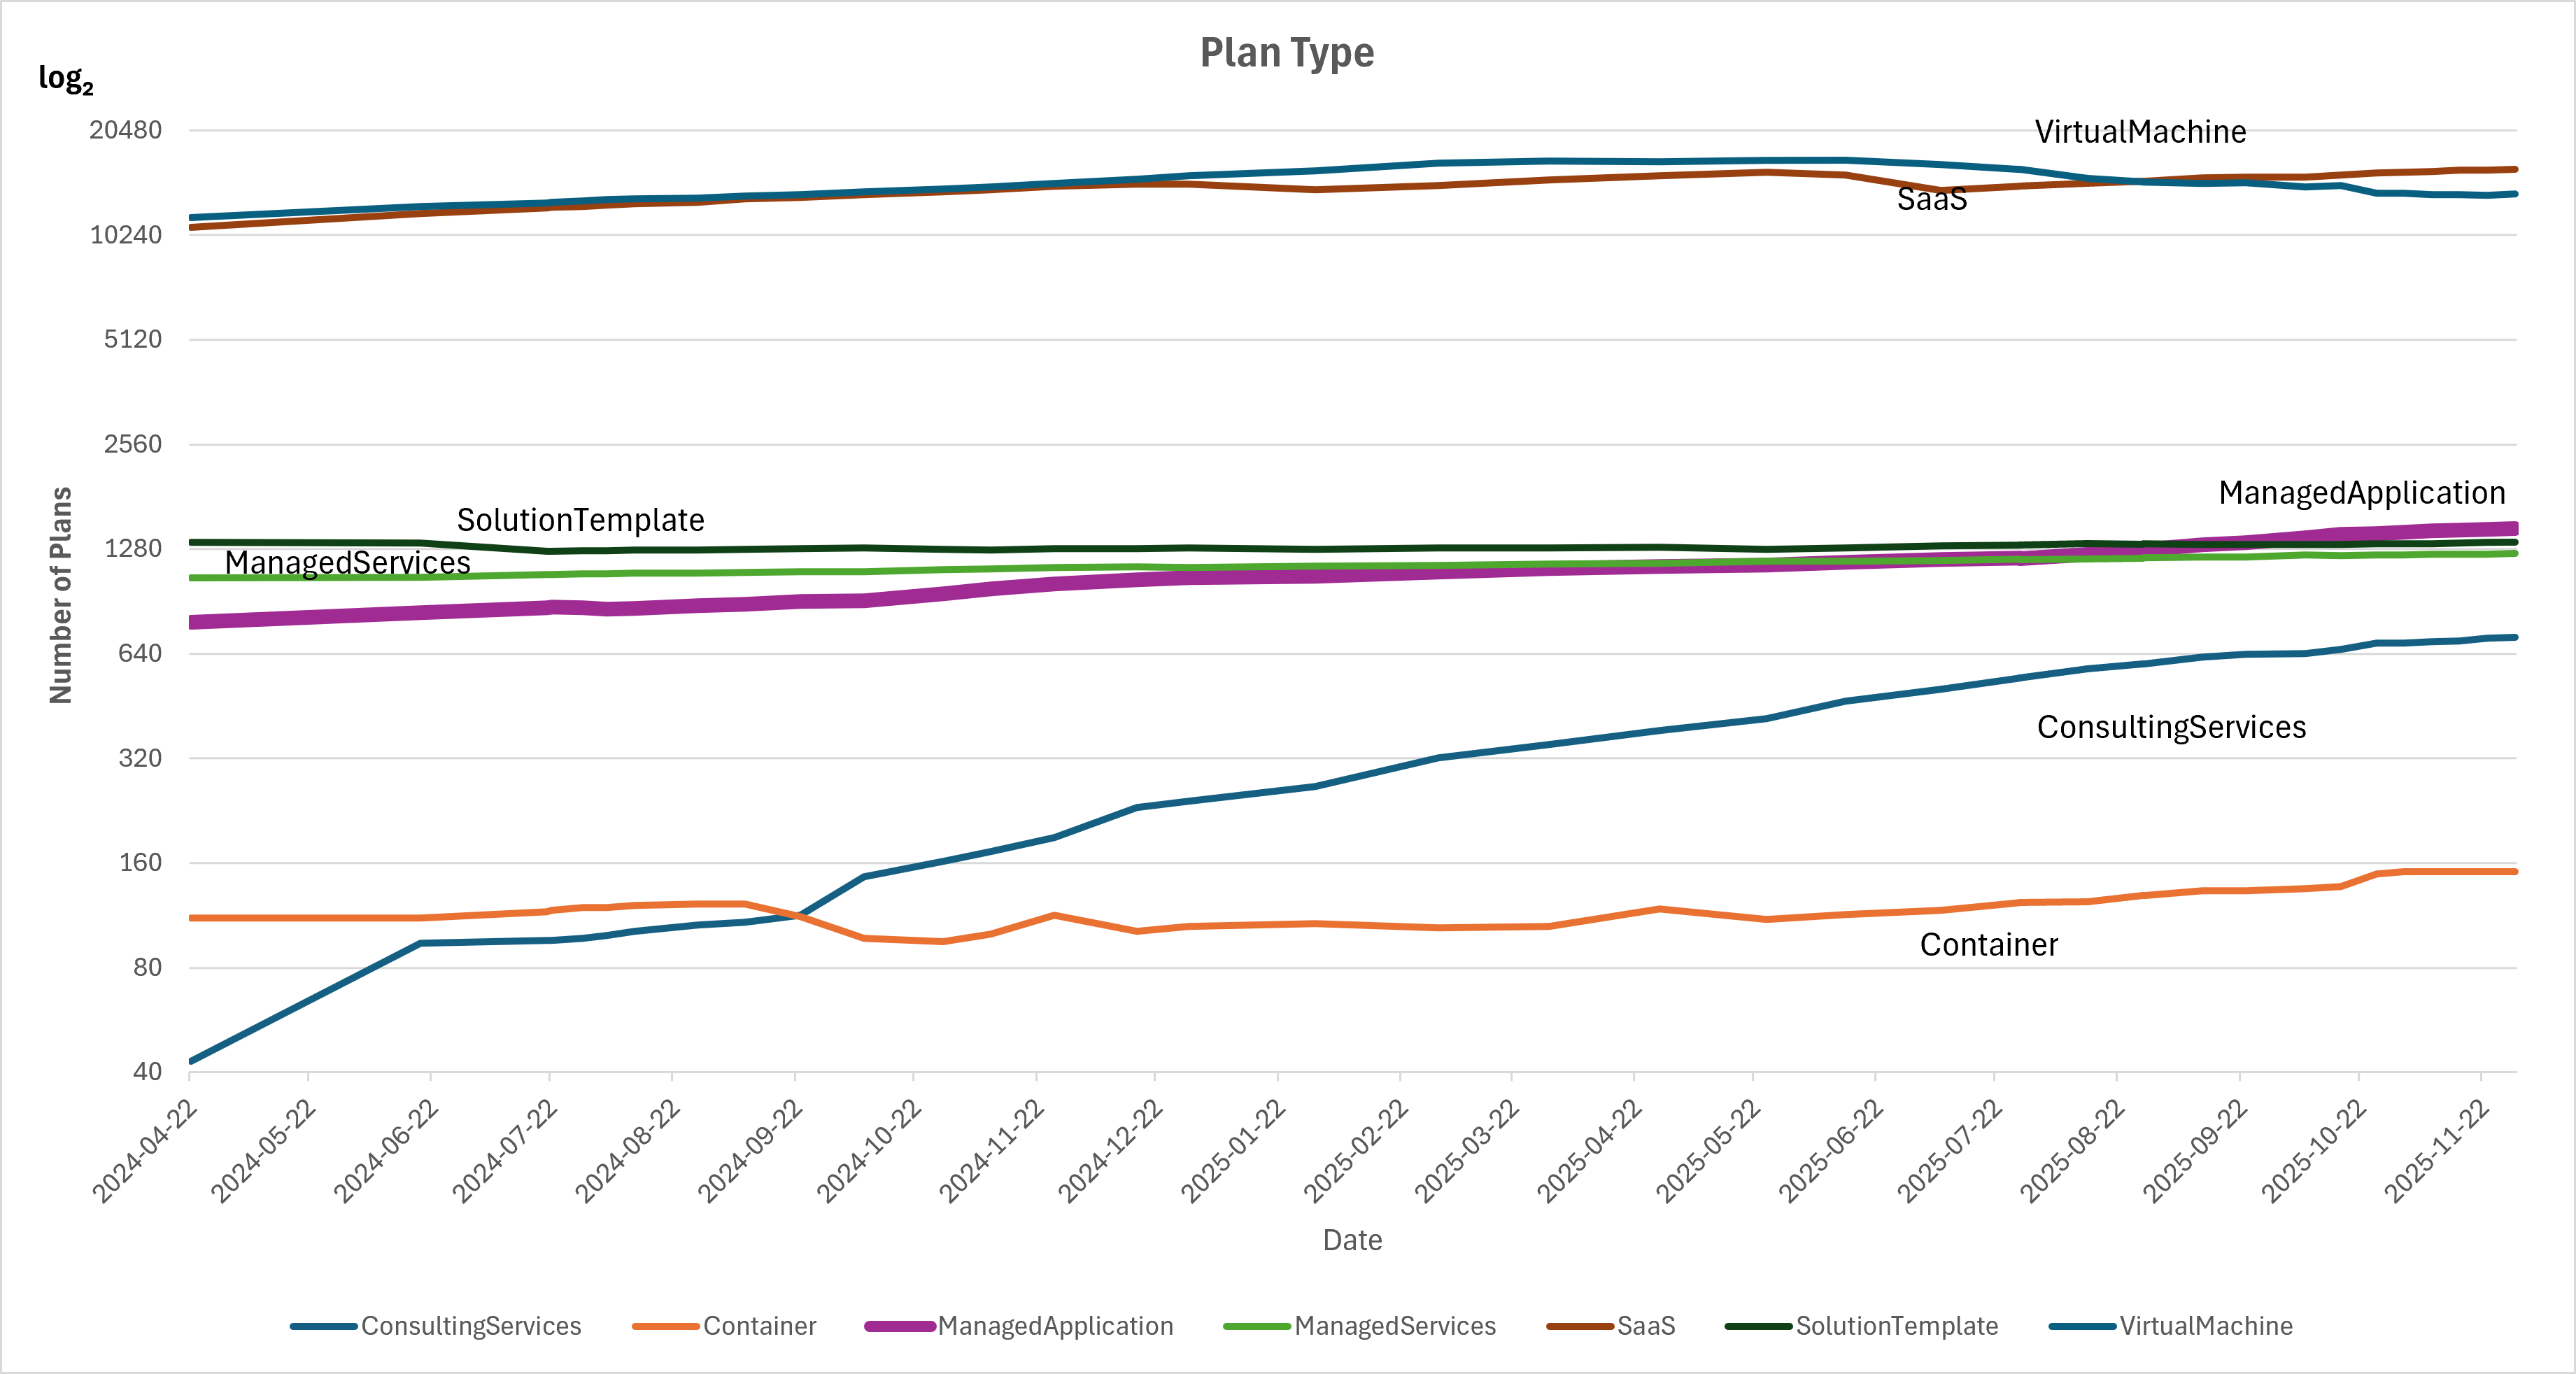
Task: Select the SaaS entry text in the legend
Action: [x=1646, y=1326]
